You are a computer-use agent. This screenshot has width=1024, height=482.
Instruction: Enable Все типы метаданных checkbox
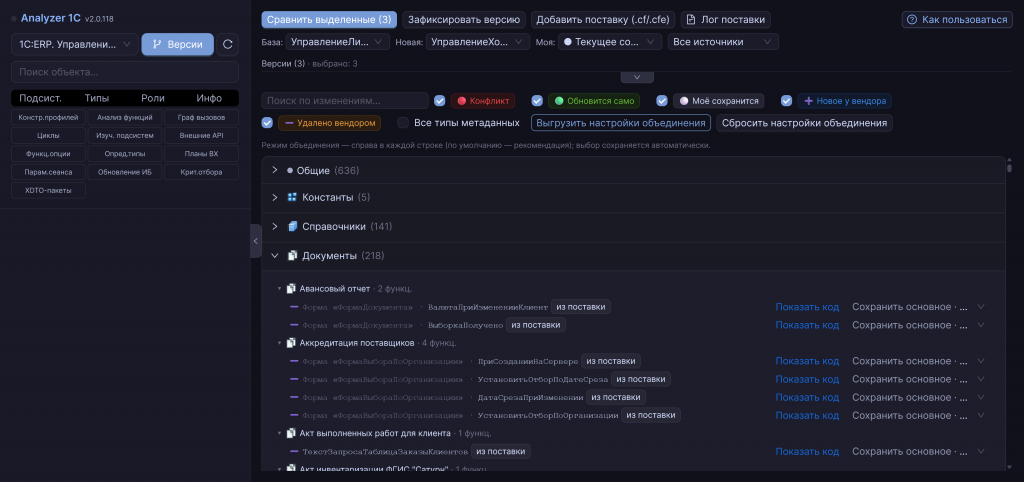pos(403,123)
